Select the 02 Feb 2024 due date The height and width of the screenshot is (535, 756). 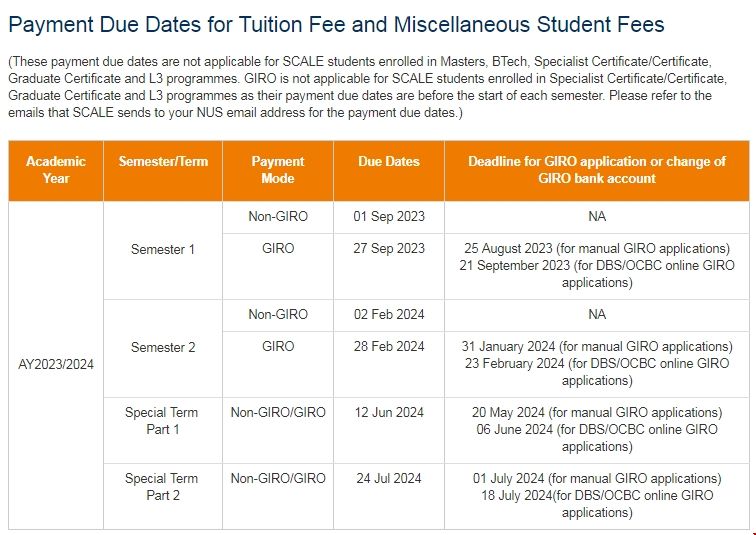[389, 315]
